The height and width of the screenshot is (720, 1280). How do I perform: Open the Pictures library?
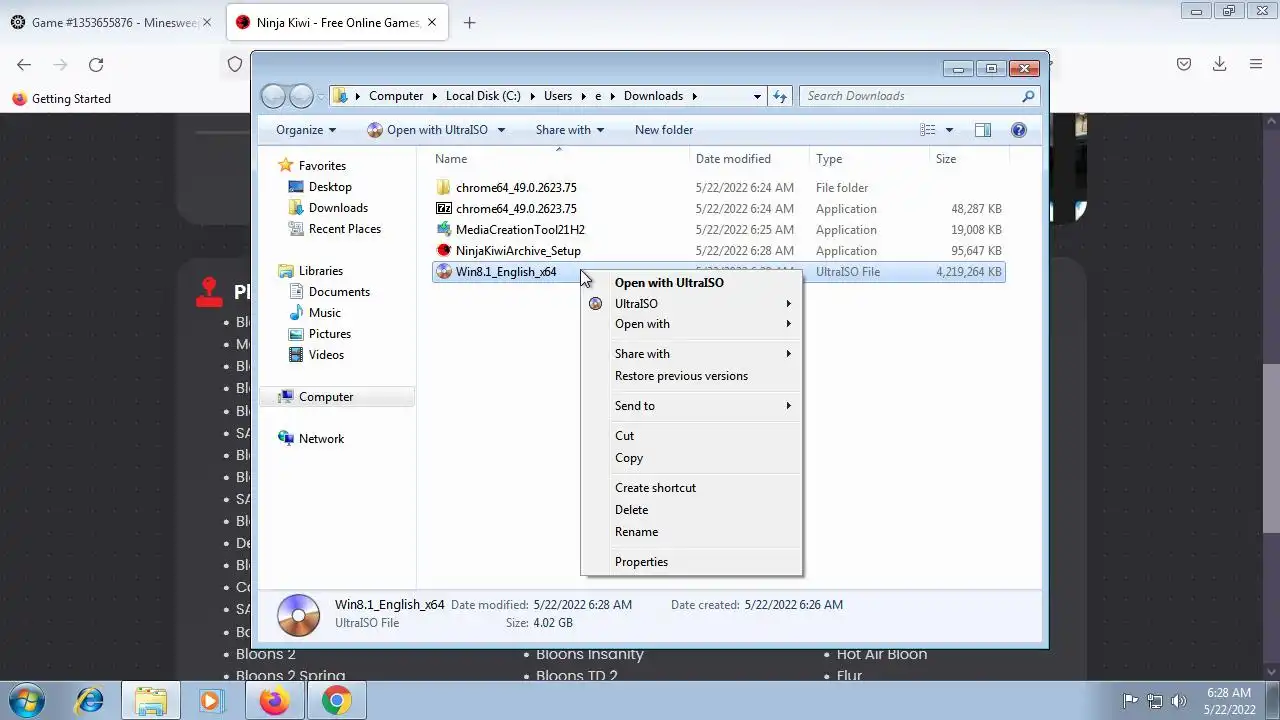pyautogui.click(x=329, y=334)
